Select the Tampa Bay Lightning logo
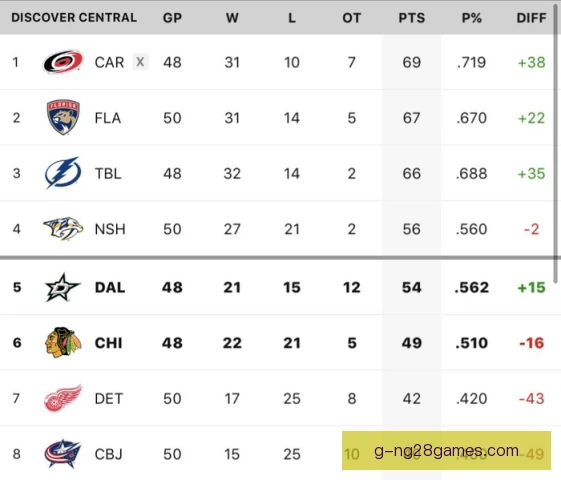Screen dimensions: 561x480 pyautogui.click(x=63, y=173)
